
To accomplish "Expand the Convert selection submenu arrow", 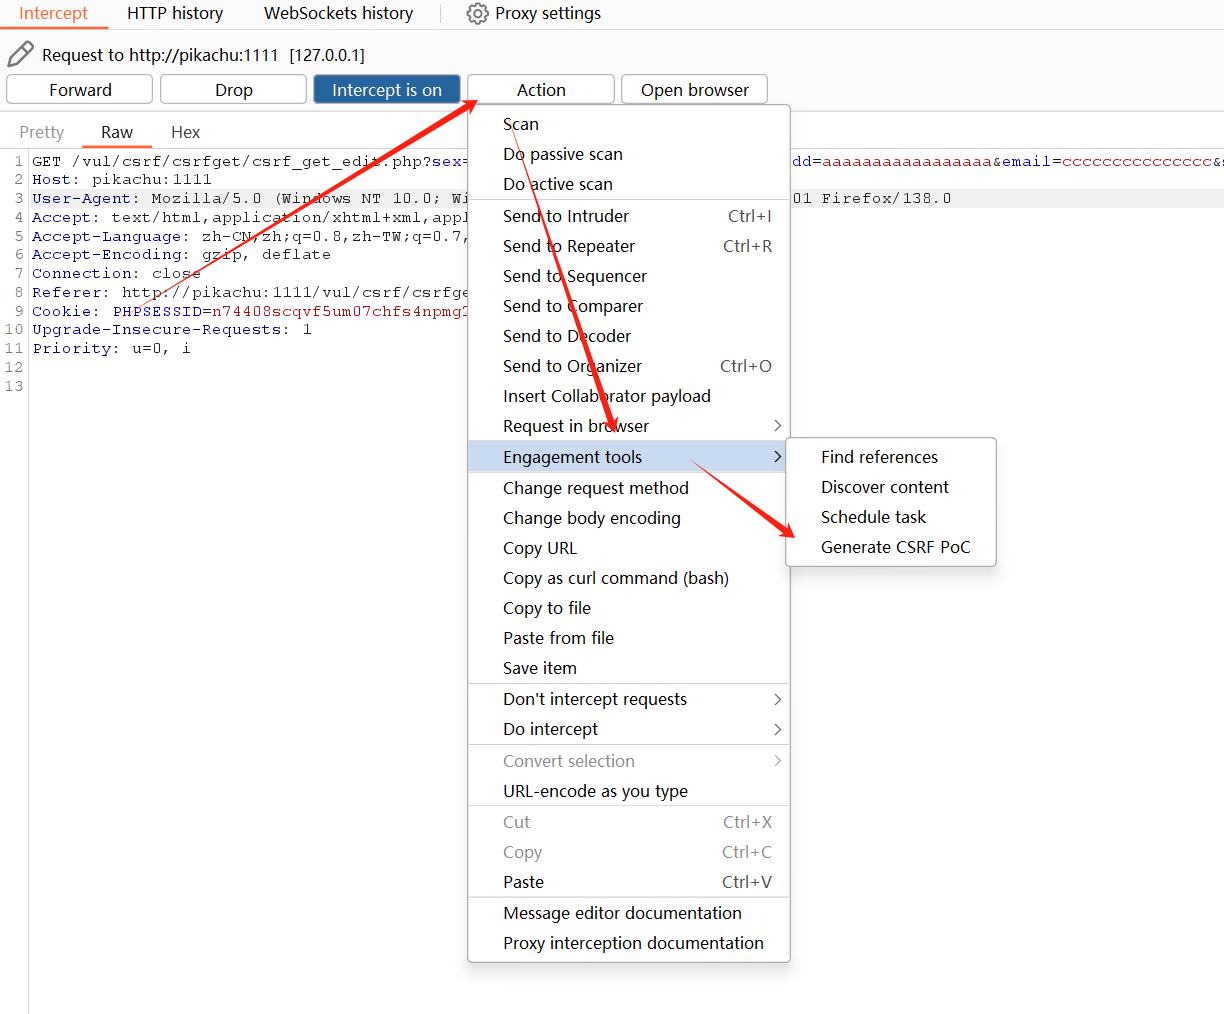I will pyautogui.click(x=777, y=761).
